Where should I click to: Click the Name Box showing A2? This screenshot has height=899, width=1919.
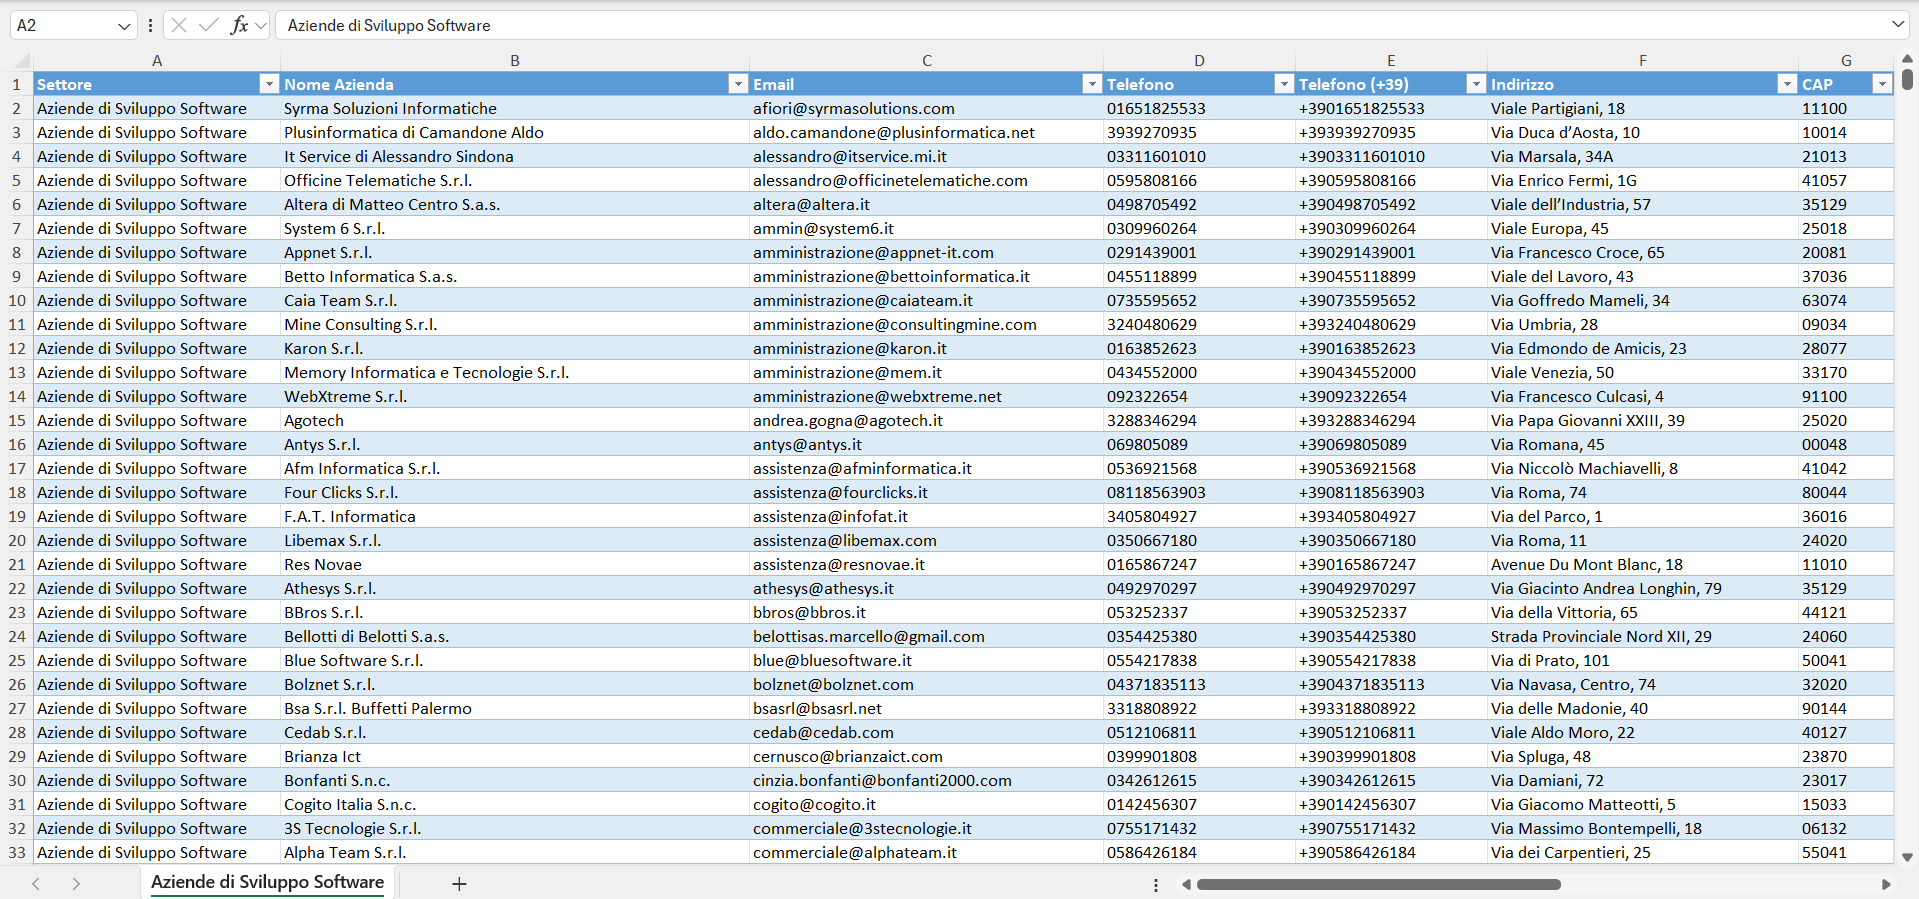[x=63, y=25]
